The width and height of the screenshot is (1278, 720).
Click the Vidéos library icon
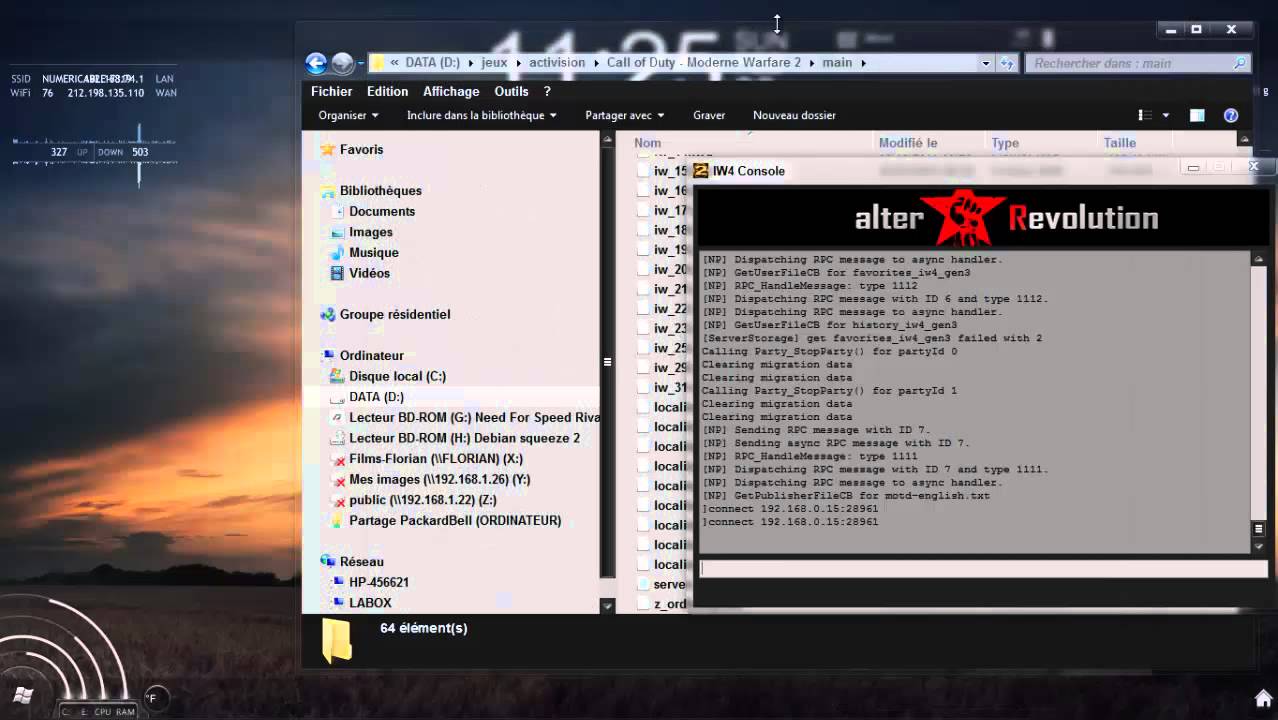click(337, 273)
